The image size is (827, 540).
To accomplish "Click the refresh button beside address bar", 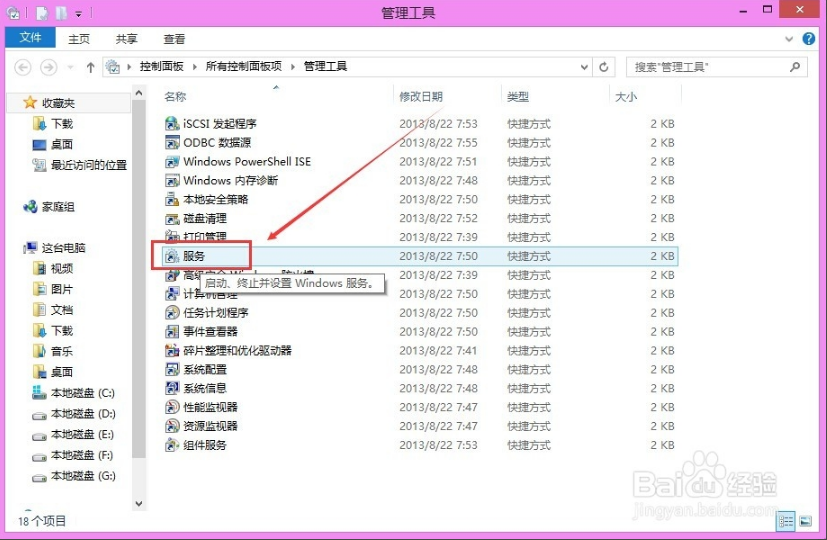I will click(604, 67).
